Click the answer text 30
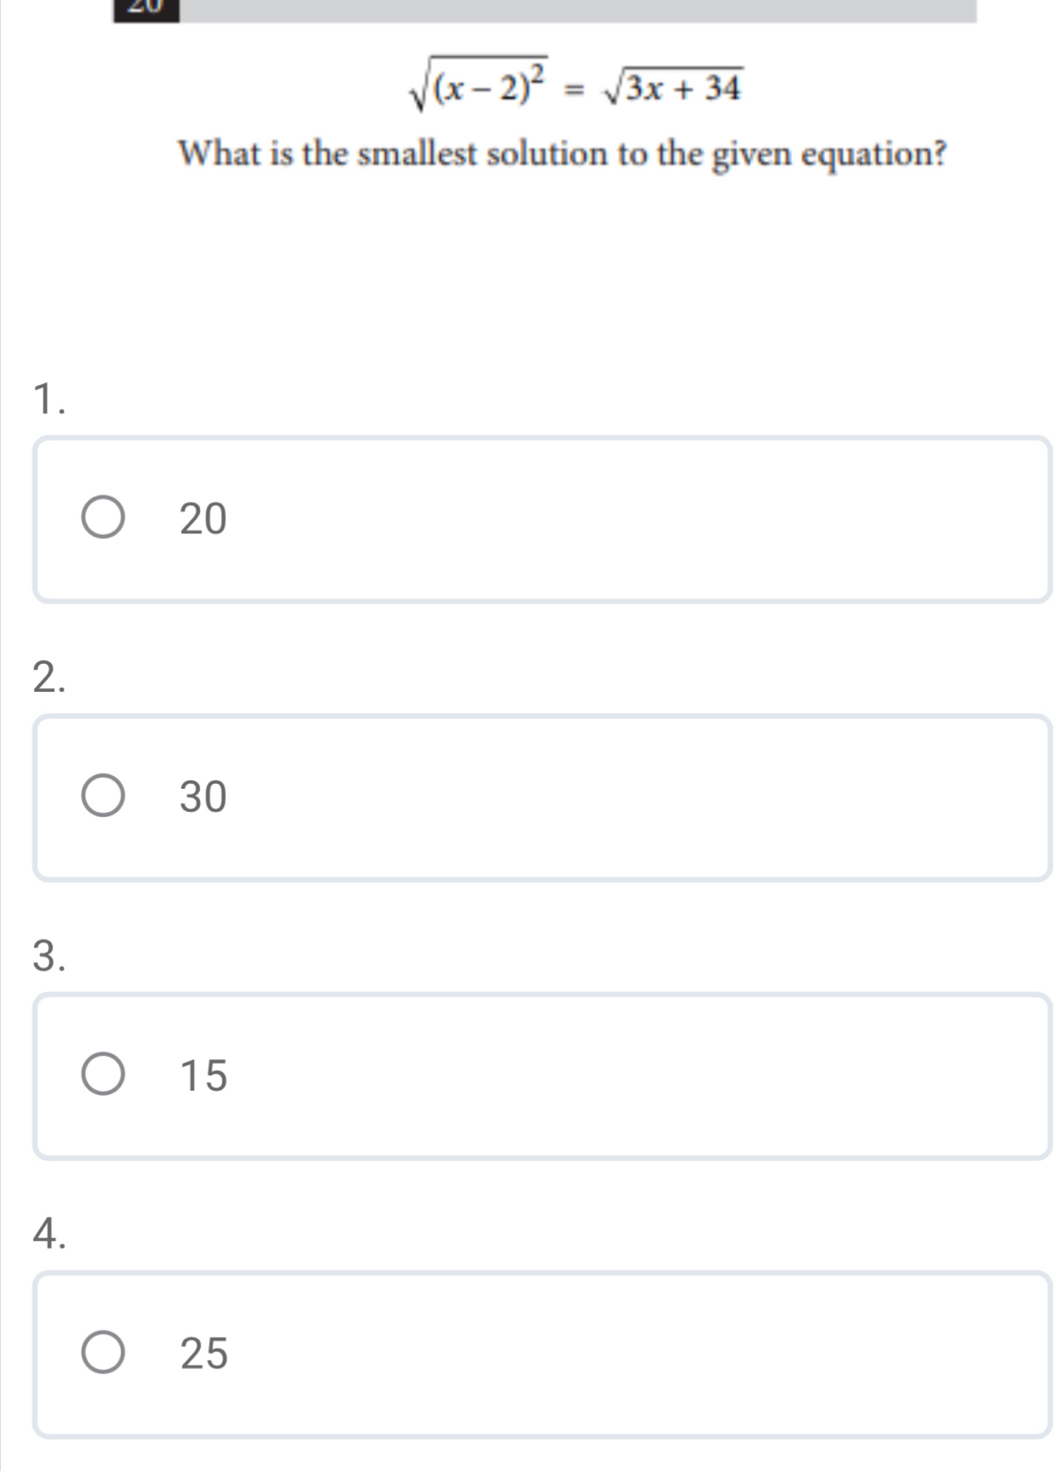This screenshot has width=1061, height=1471. 204,797
